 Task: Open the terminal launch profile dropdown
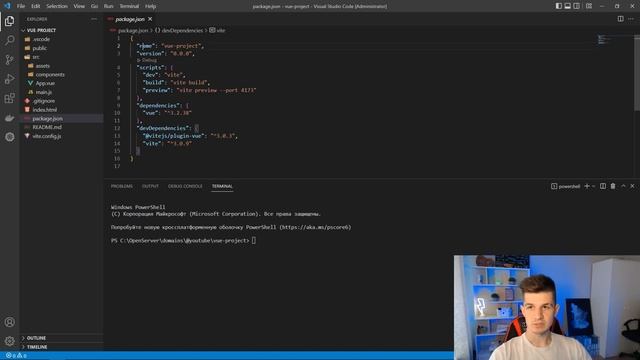coord(593,187)
